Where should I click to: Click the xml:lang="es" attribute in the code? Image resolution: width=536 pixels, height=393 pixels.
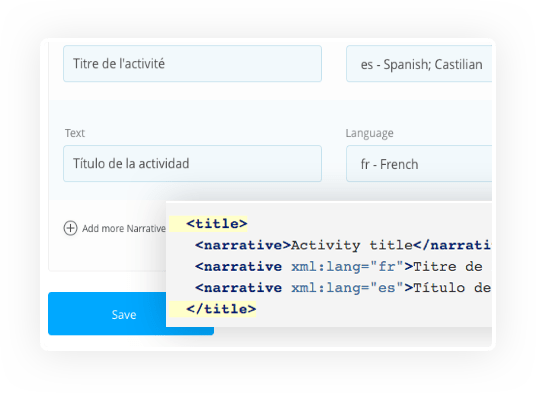348,288
